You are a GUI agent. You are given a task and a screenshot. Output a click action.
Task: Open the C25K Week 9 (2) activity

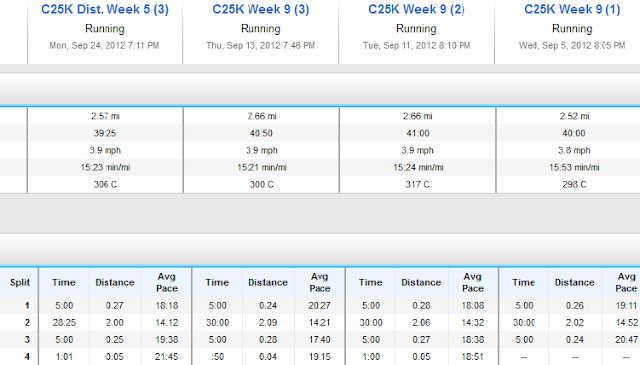click(x=416, y=9)
